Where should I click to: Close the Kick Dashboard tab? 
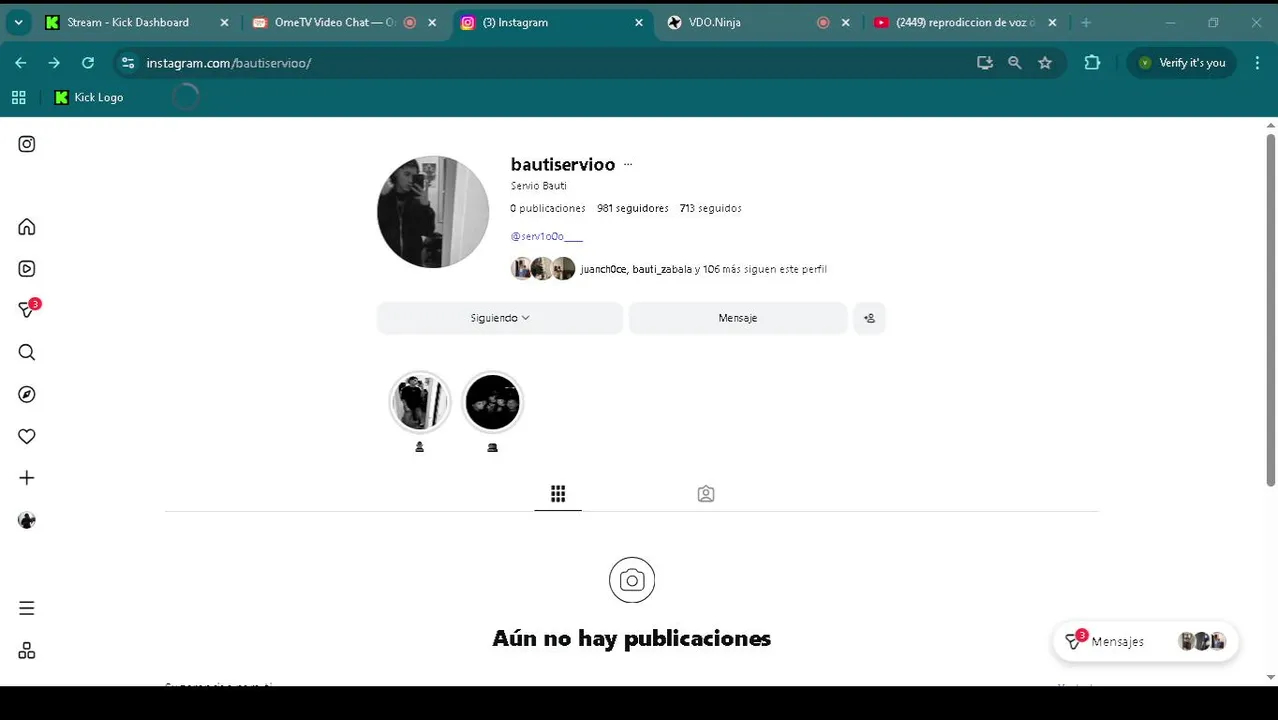[224, 22]
